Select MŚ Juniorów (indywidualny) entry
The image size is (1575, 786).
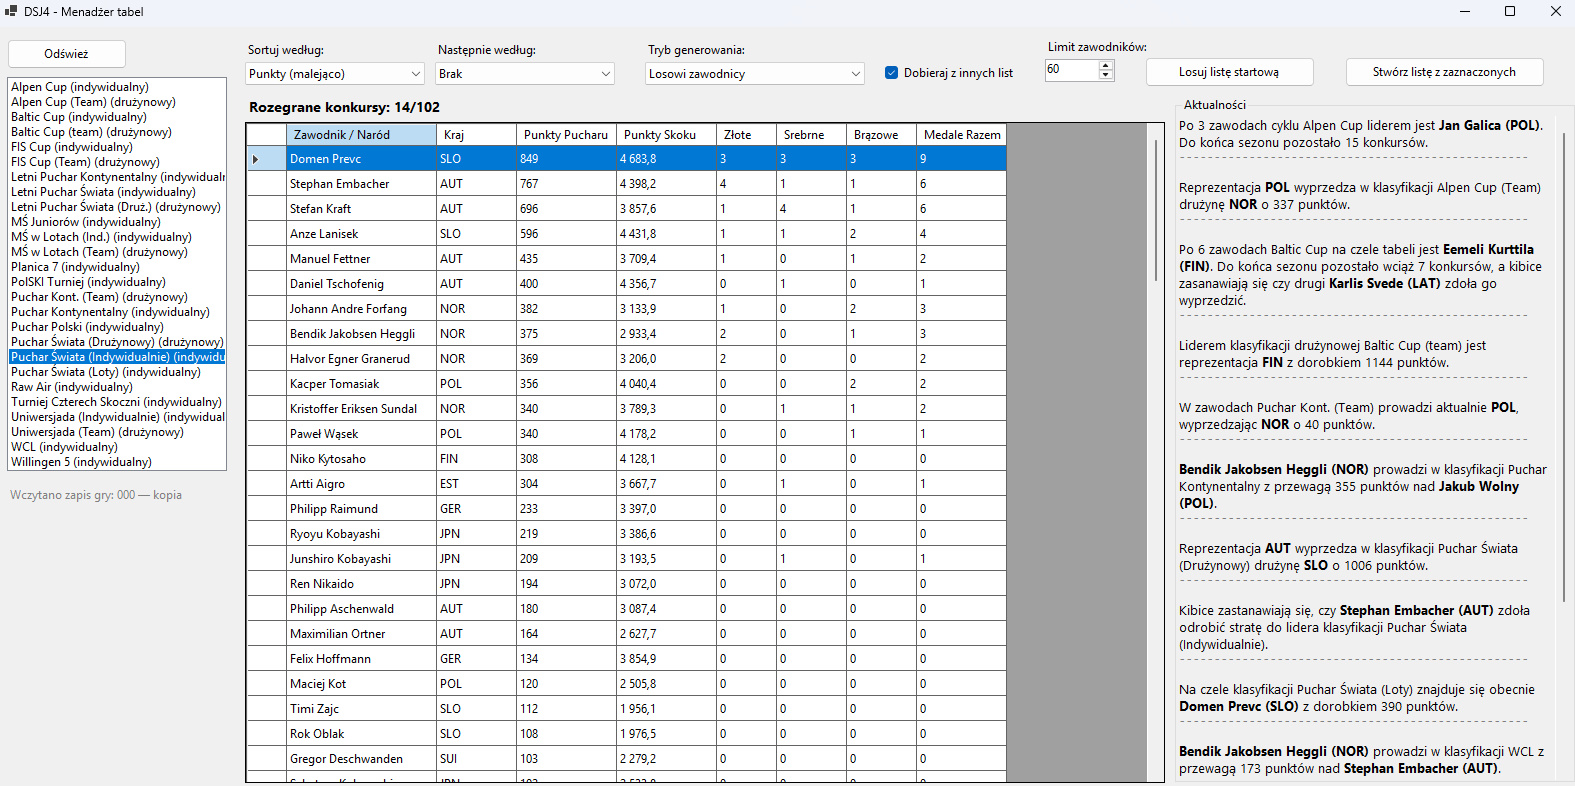(117, 222)
